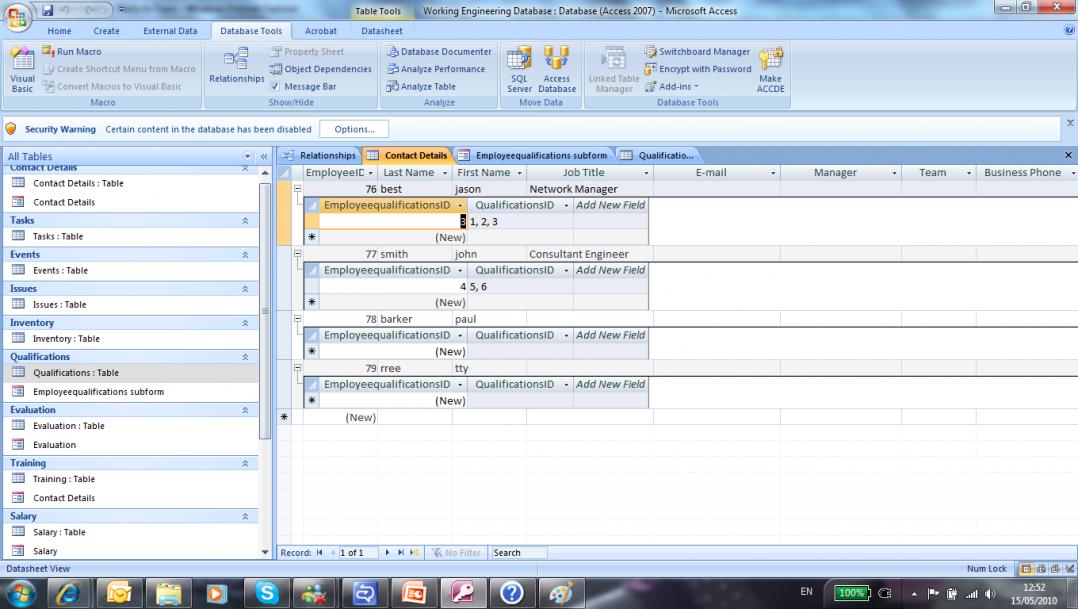Switch to Home ribbon tab
The height and width of the screenshot is (609, 1078).
click(59, 31)
